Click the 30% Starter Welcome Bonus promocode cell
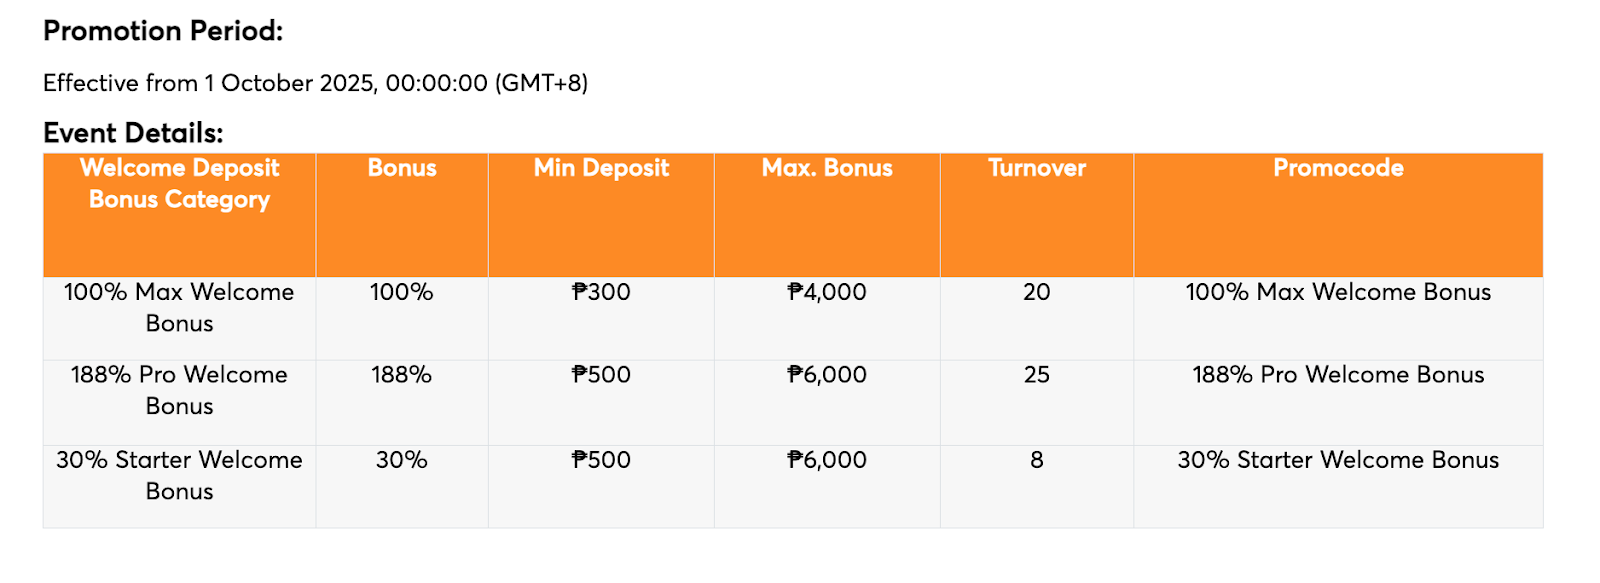Viewport: 1600px width, 583px height. pyautogui.click(x=1338, y=460)
